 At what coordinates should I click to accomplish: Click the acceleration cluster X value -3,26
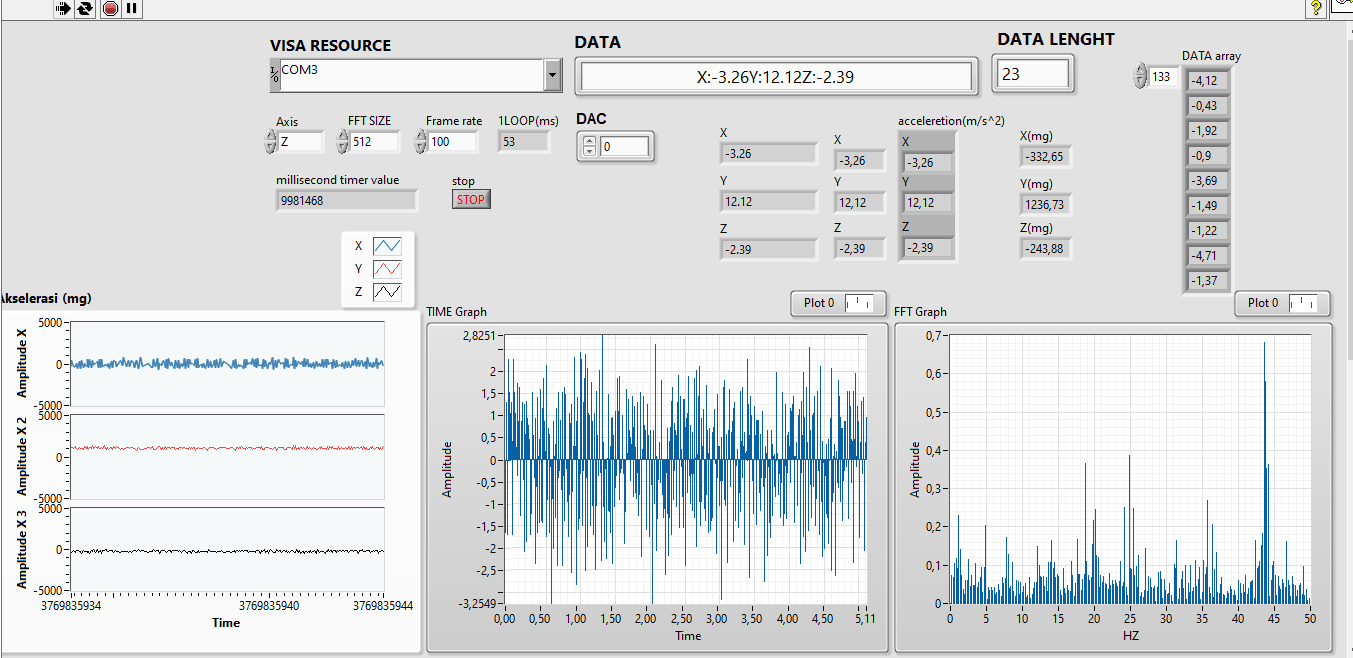point(927,163)
